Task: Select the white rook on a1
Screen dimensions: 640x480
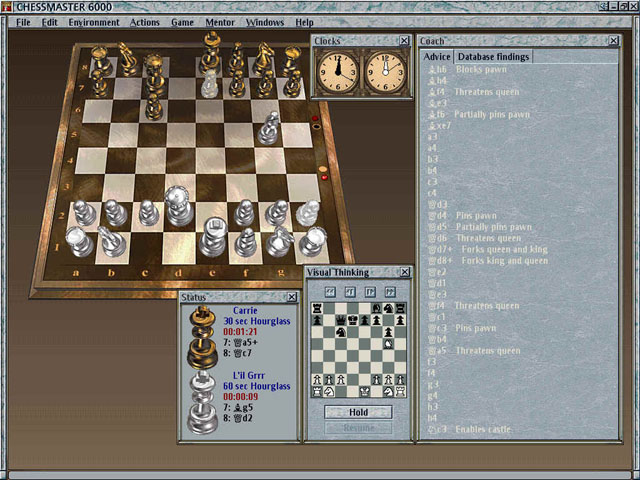Action: (x=79, y=242)
